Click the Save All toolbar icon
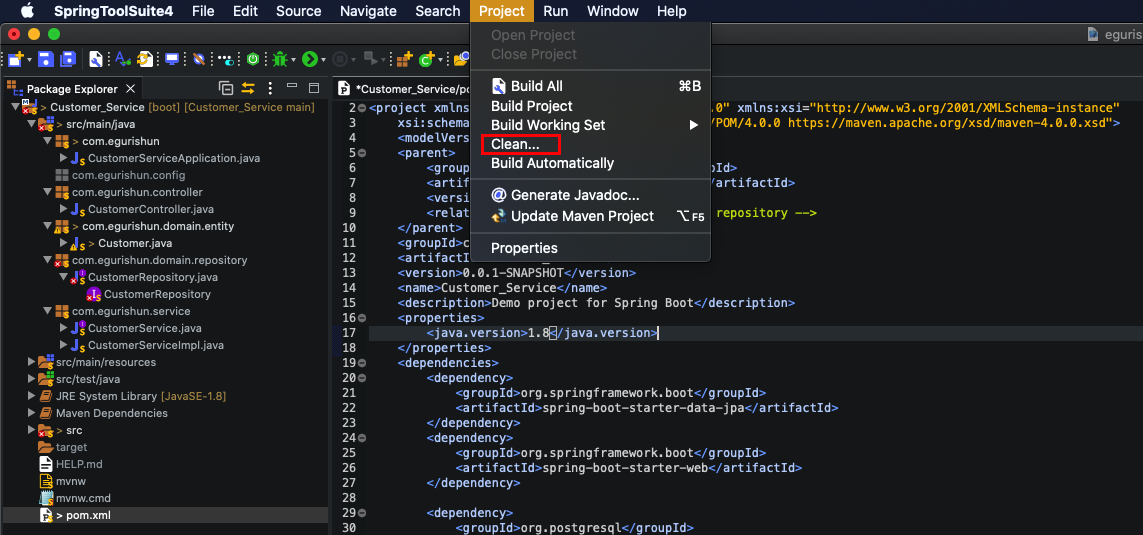Viewport: 1143px width, 535px height. tap(68, 59)
